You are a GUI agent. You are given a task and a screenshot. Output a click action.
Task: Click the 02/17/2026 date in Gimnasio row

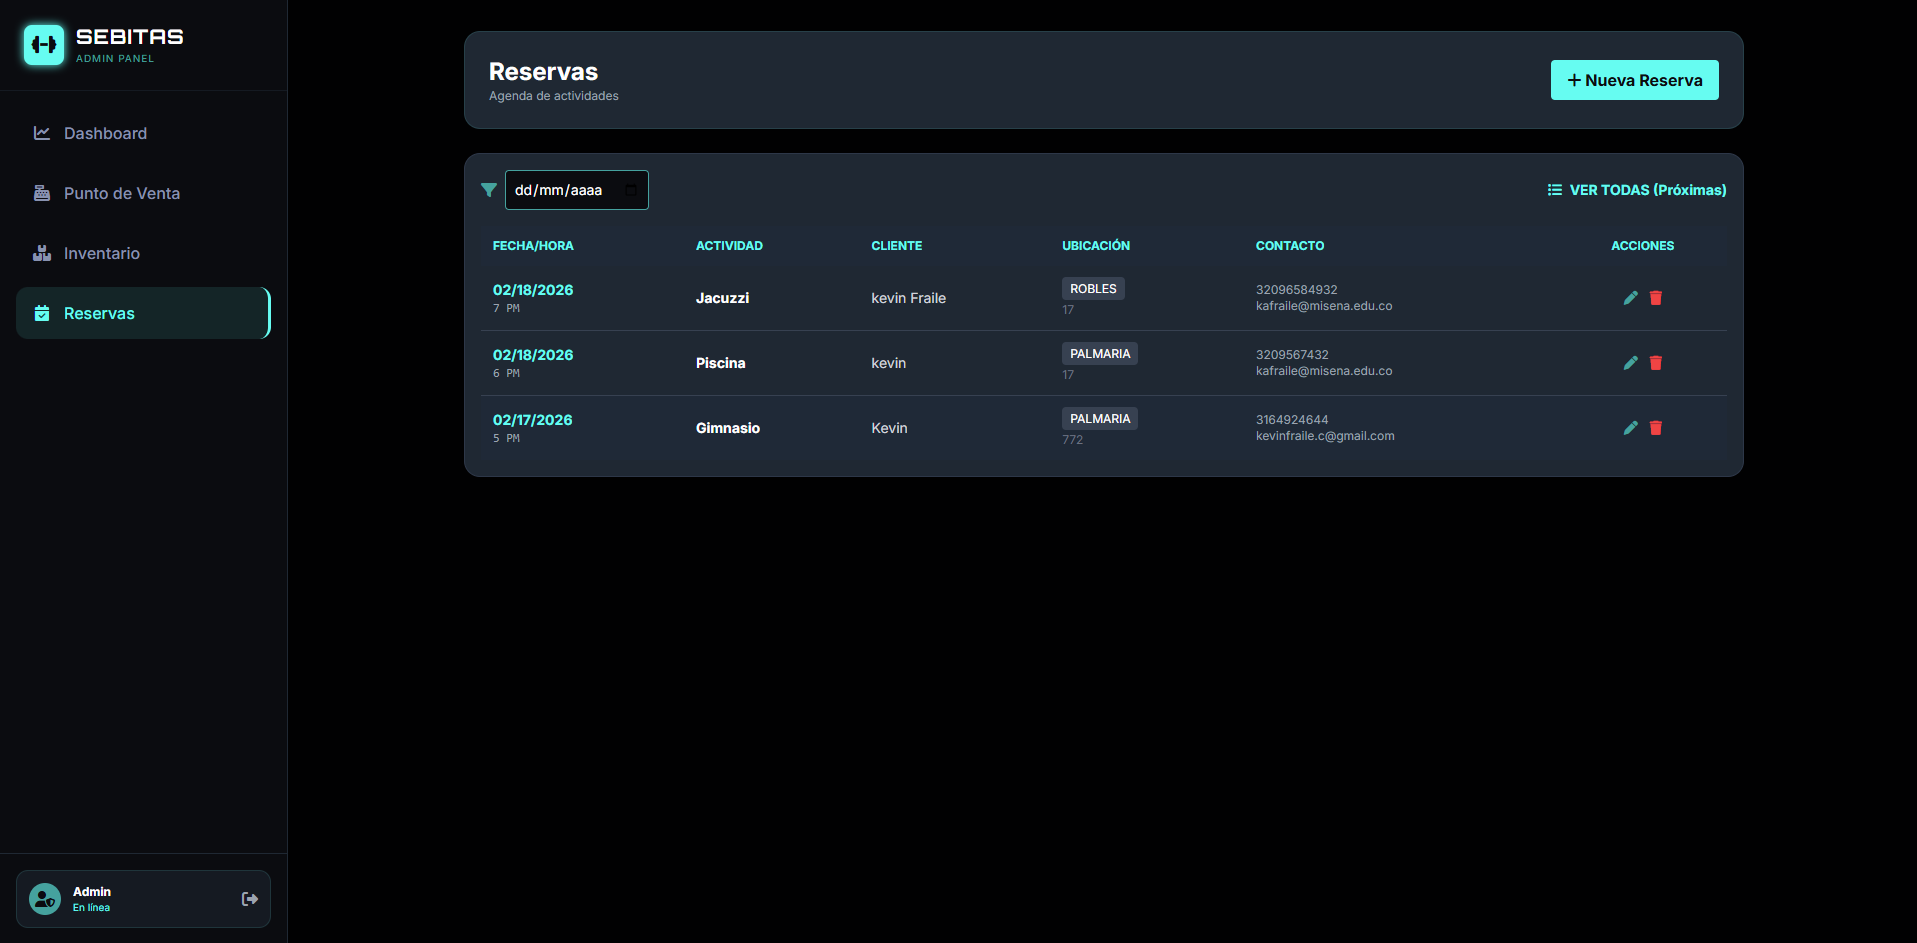[532, 420]
